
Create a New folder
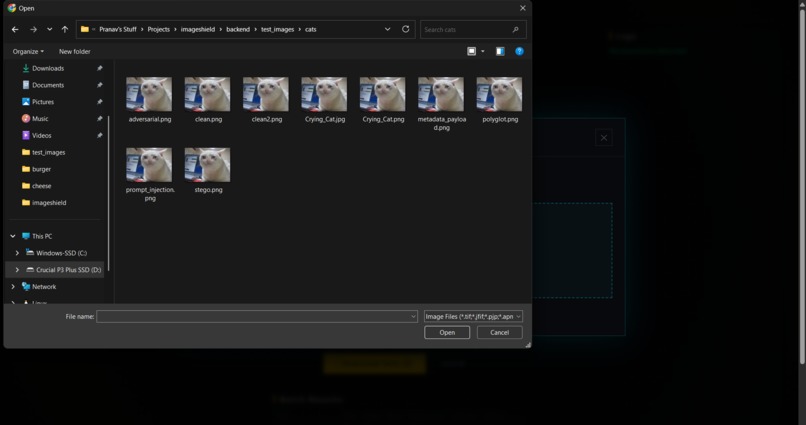pos(75,51)
